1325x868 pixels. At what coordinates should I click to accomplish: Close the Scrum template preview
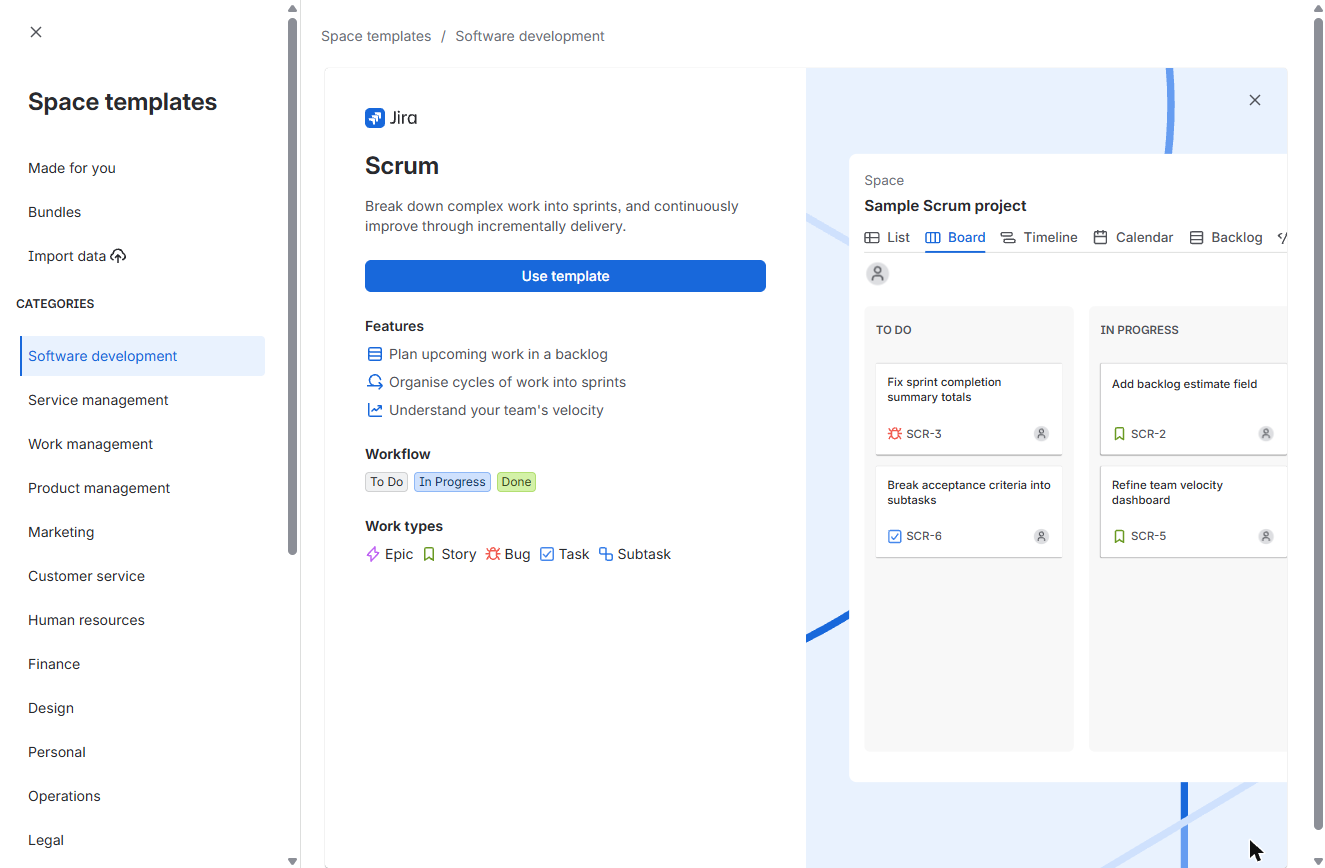click(1255, 100)
